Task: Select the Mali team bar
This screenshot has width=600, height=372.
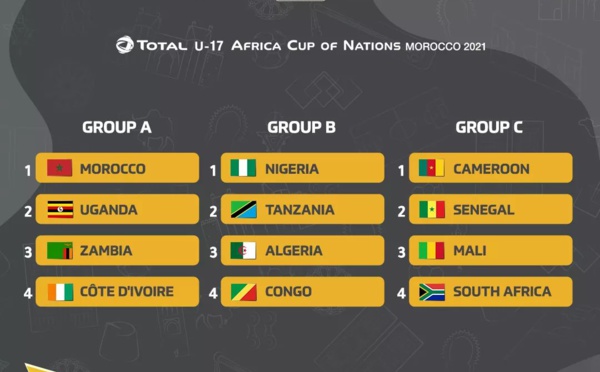Action: pyautogui.click(x=491, y=250)
